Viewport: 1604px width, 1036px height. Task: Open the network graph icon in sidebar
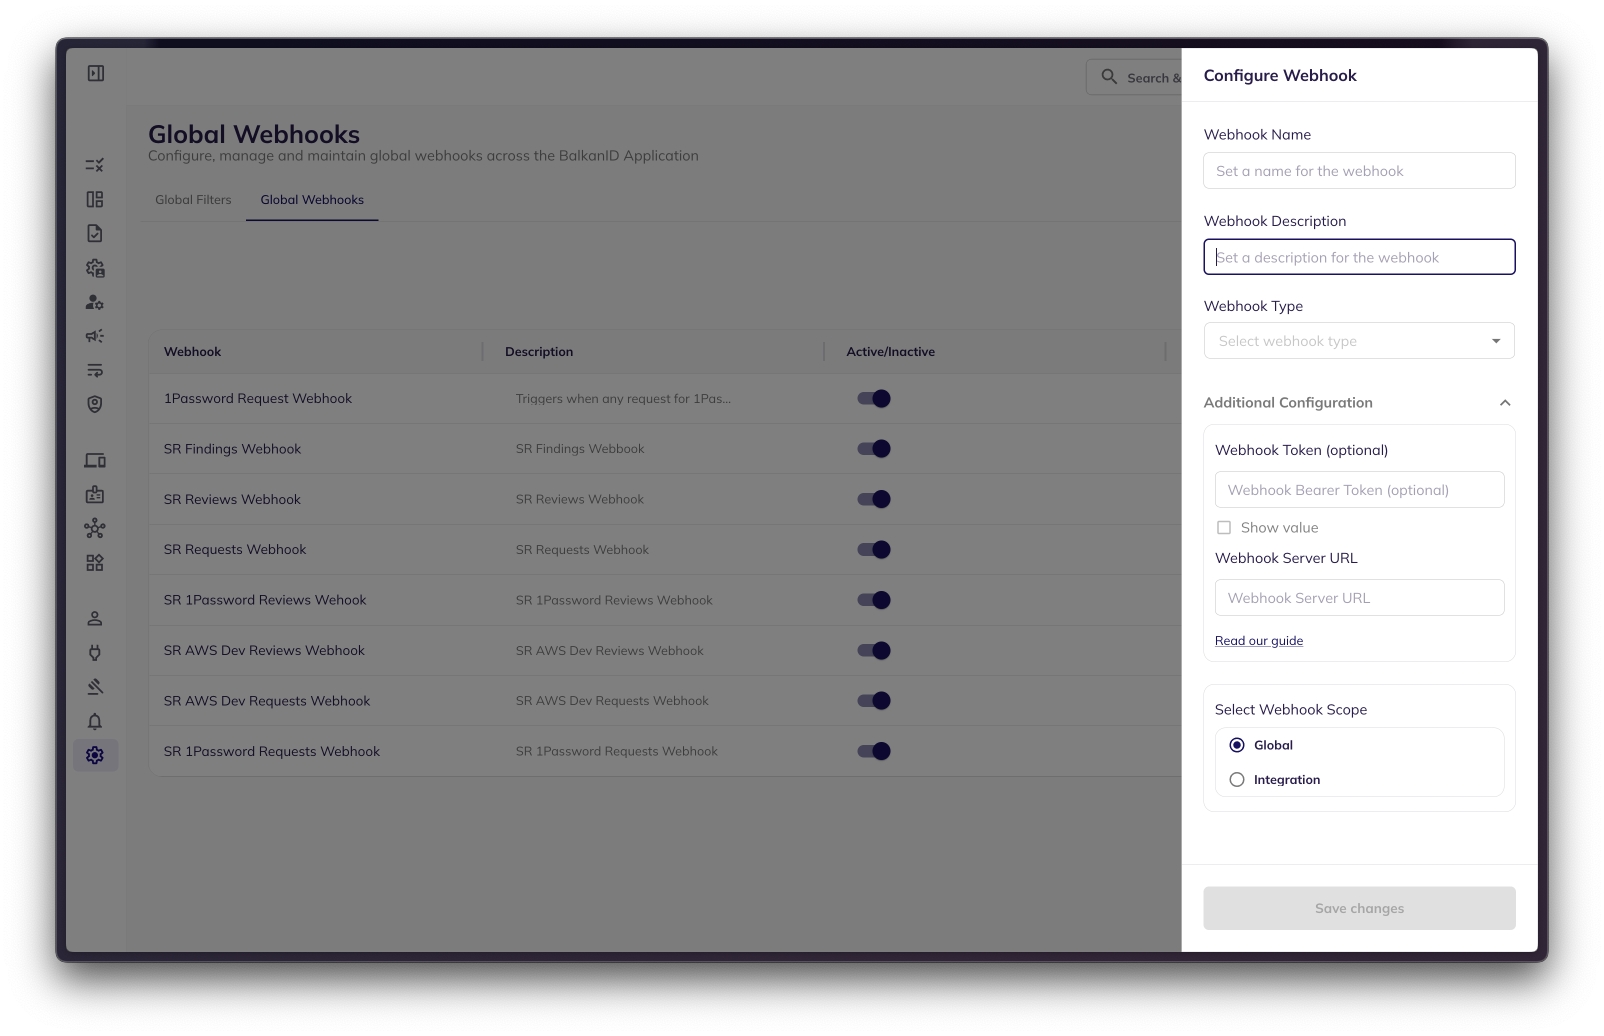click(x=95, y=528)
